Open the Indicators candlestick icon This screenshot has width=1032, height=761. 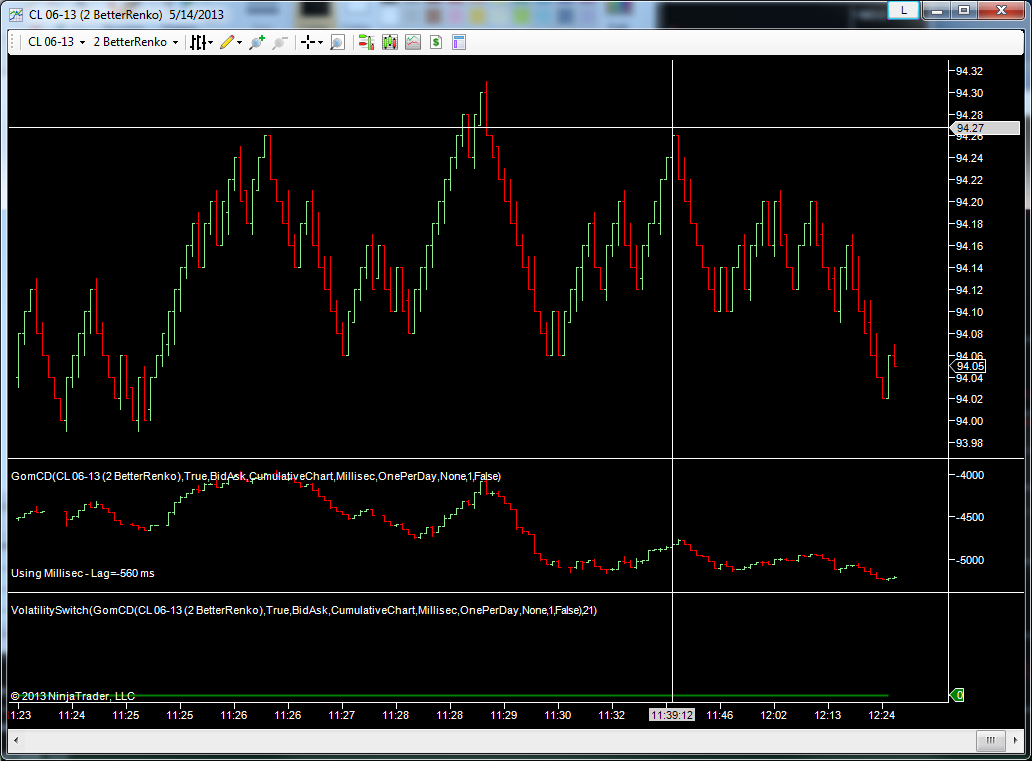pyautogui.click(x=389, y=42)
